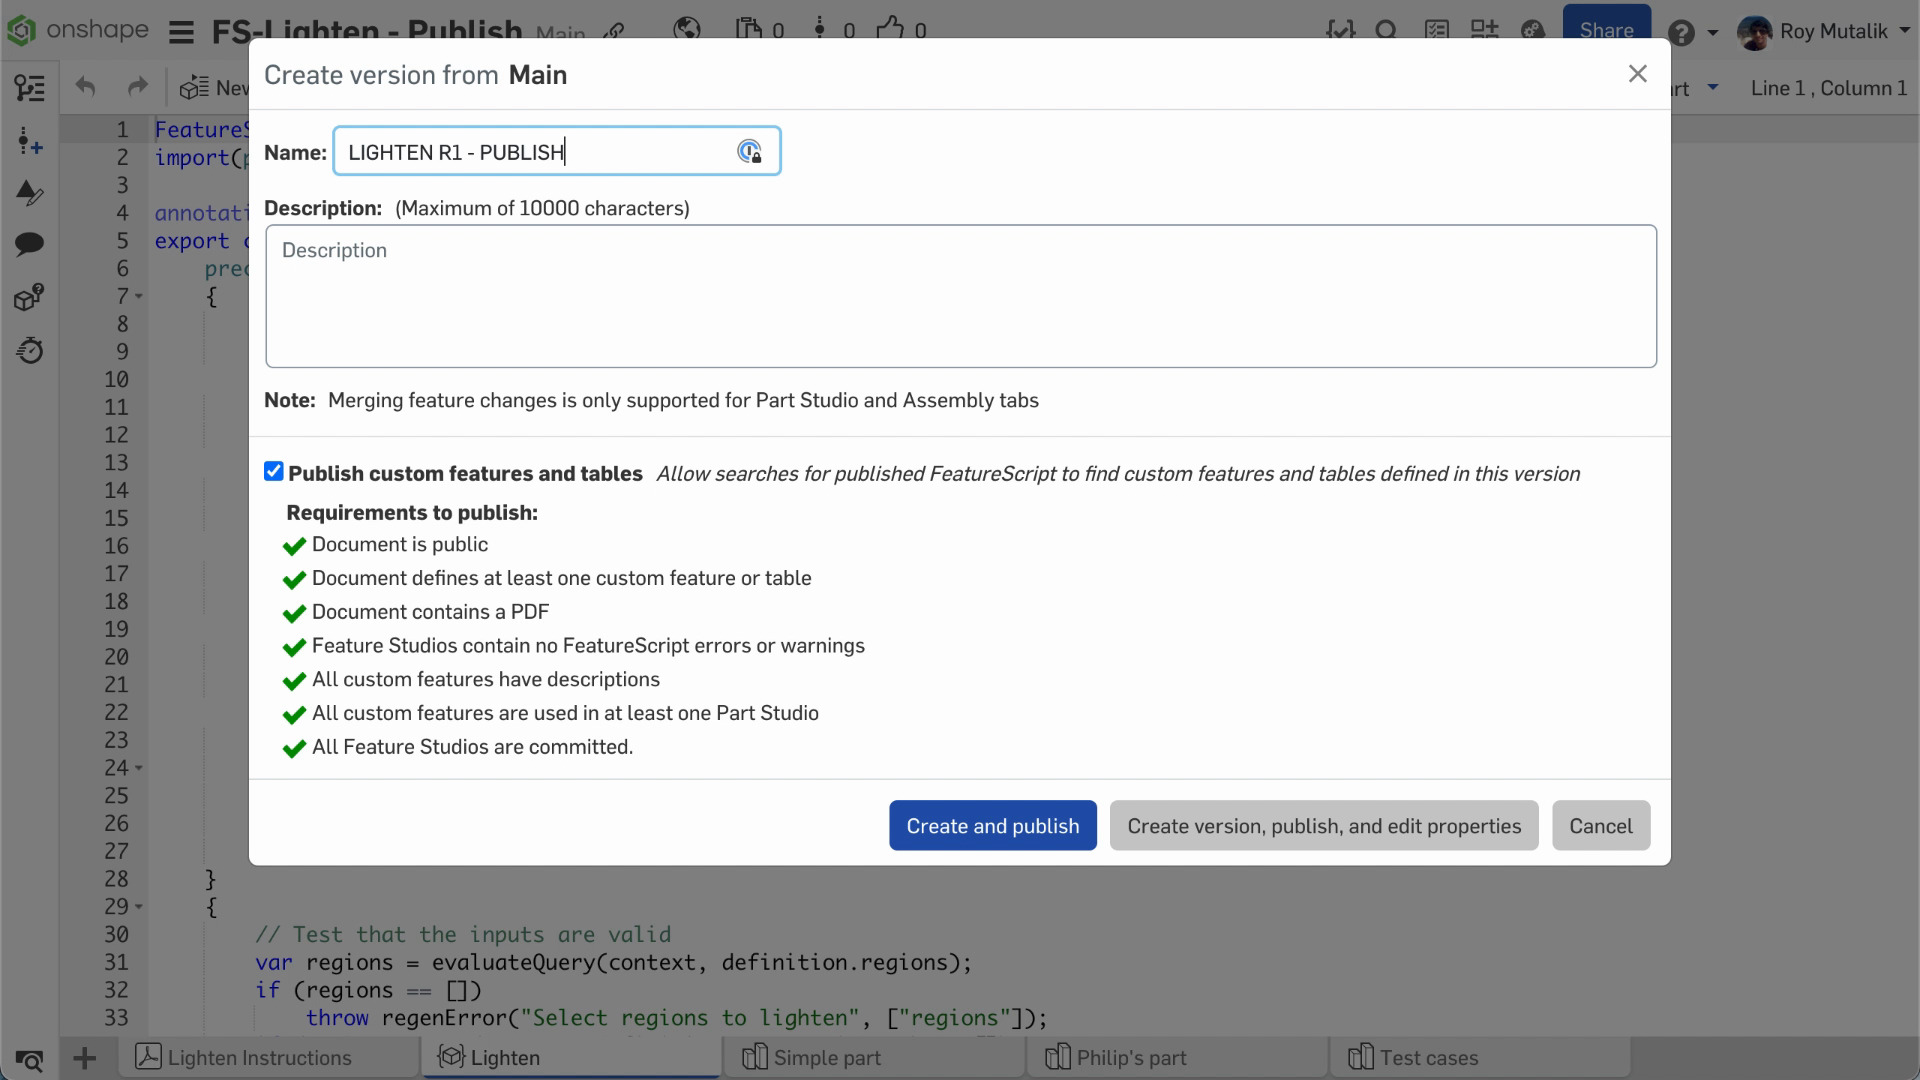
Task: Click Cancel in the version dialog
Action: 1600,826
